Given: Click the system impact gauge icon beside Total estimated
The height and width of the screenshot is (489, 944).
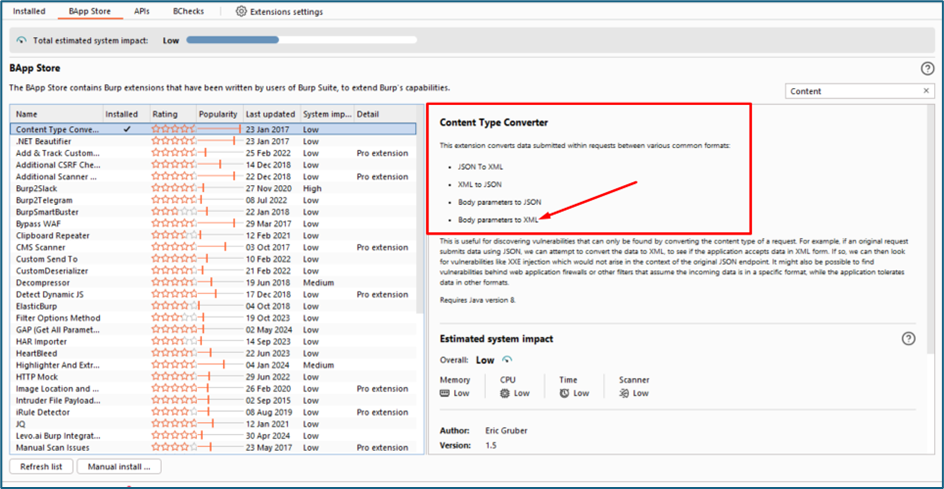Looking at the screenshot, I should click(x=22, y=40).
